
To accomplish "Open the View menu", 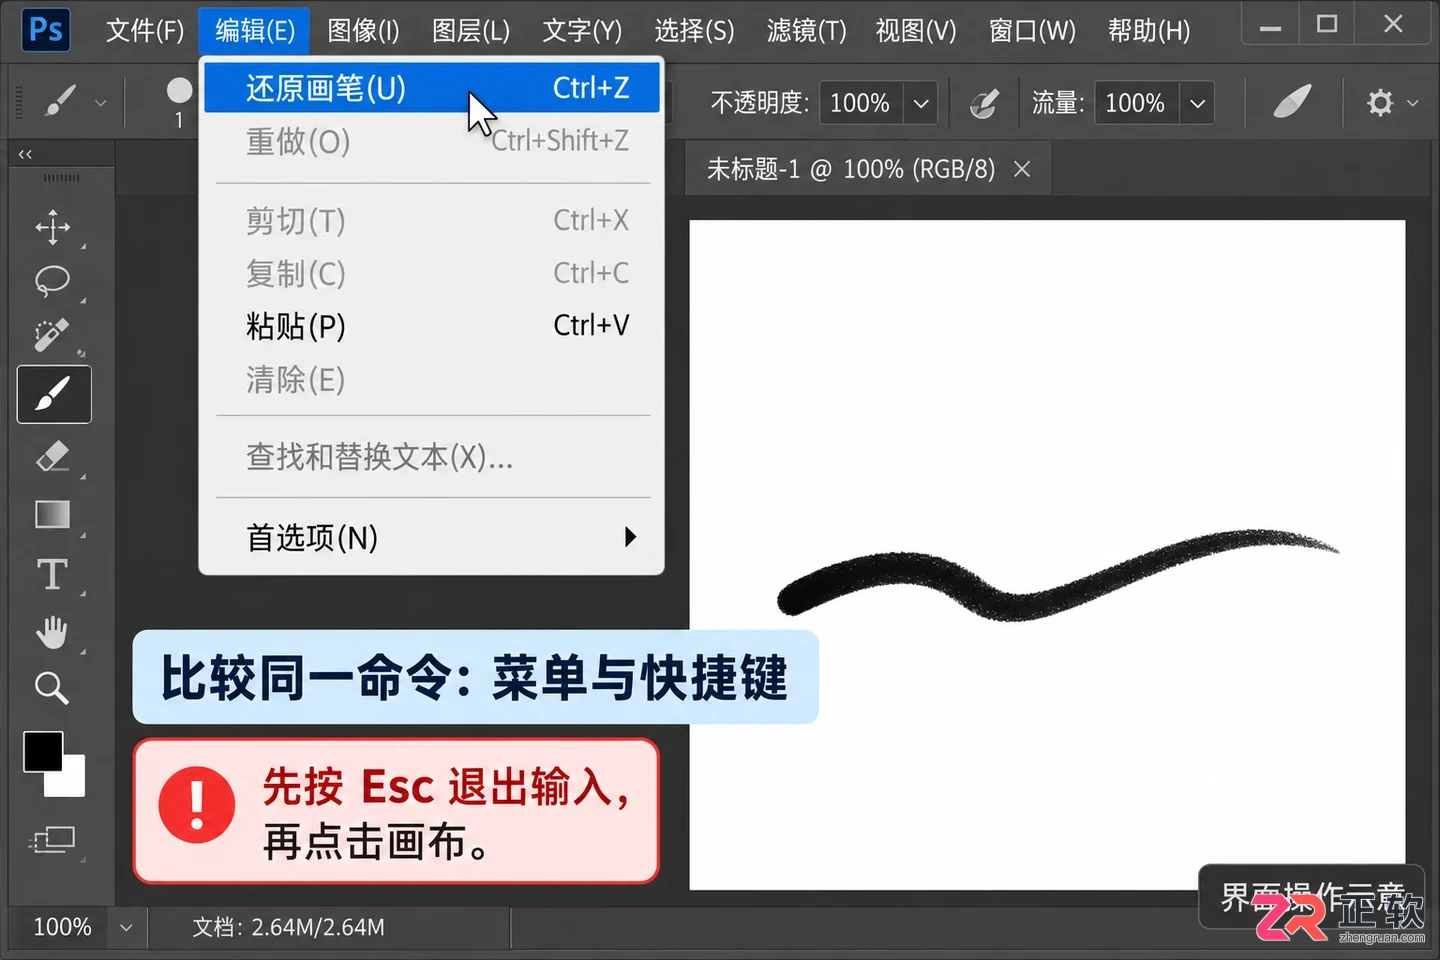I will click(916, 31).
